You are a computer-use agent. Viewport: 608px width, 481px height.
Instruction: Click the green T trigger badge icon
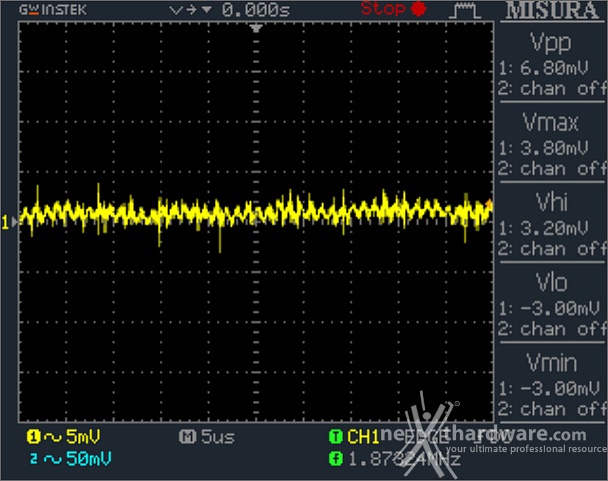click(336, 437)
